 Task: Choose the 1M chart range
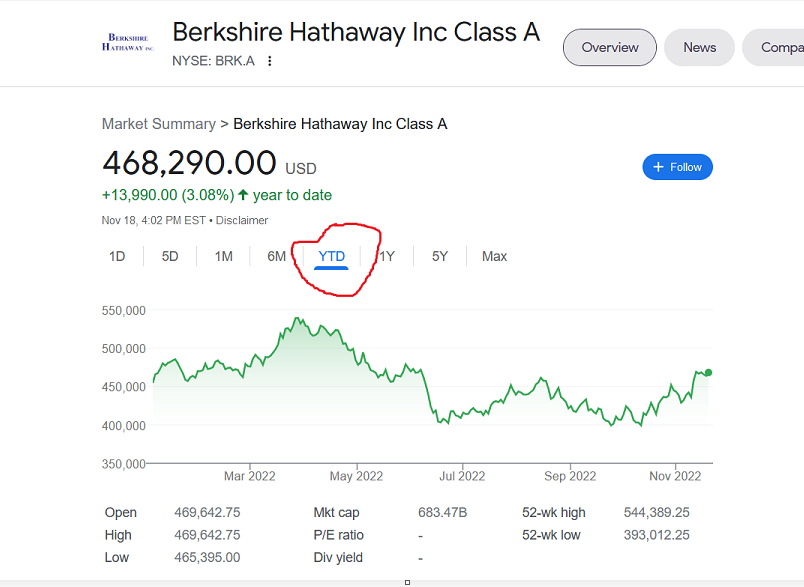(223, 256)
